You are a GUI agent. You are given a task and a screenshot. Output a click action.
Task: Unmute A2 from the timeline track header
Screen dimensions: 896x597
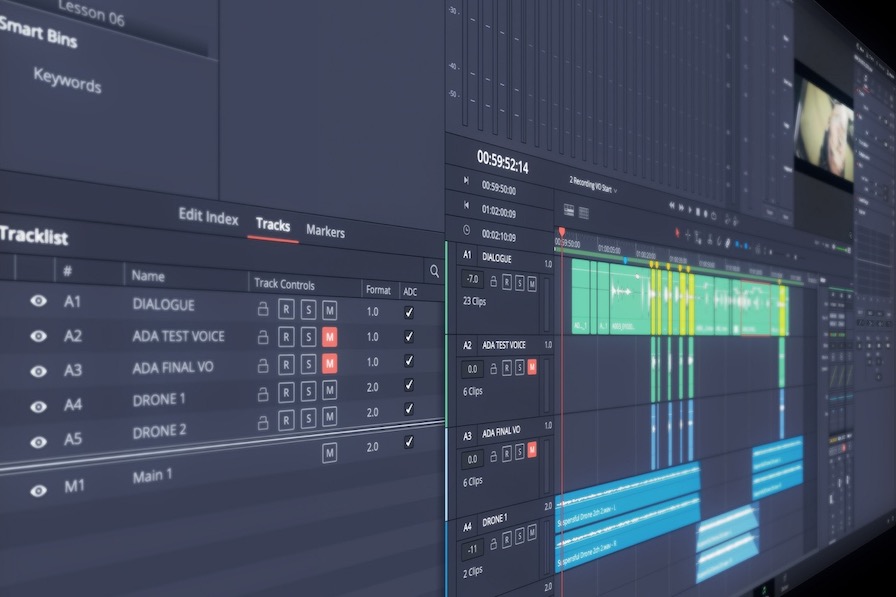[532, 367]
